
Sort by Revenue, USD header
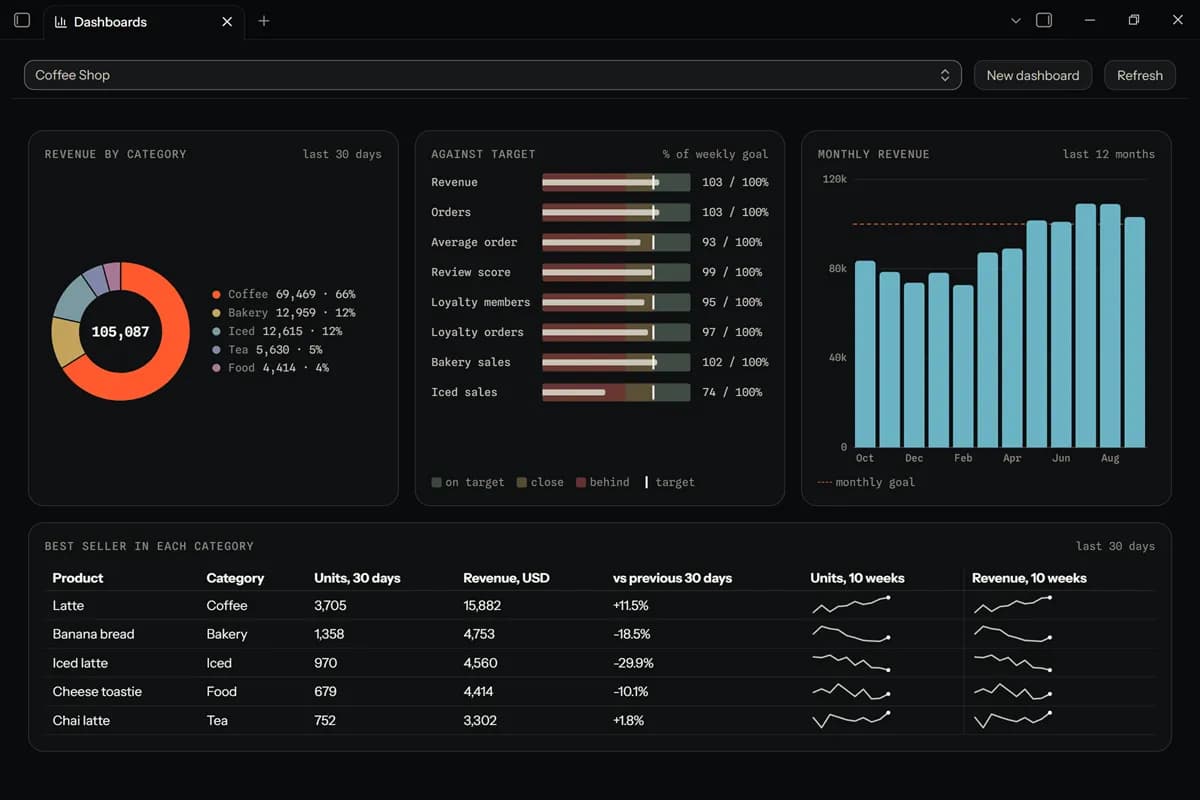pyautogui.click(x=506, y=578)
